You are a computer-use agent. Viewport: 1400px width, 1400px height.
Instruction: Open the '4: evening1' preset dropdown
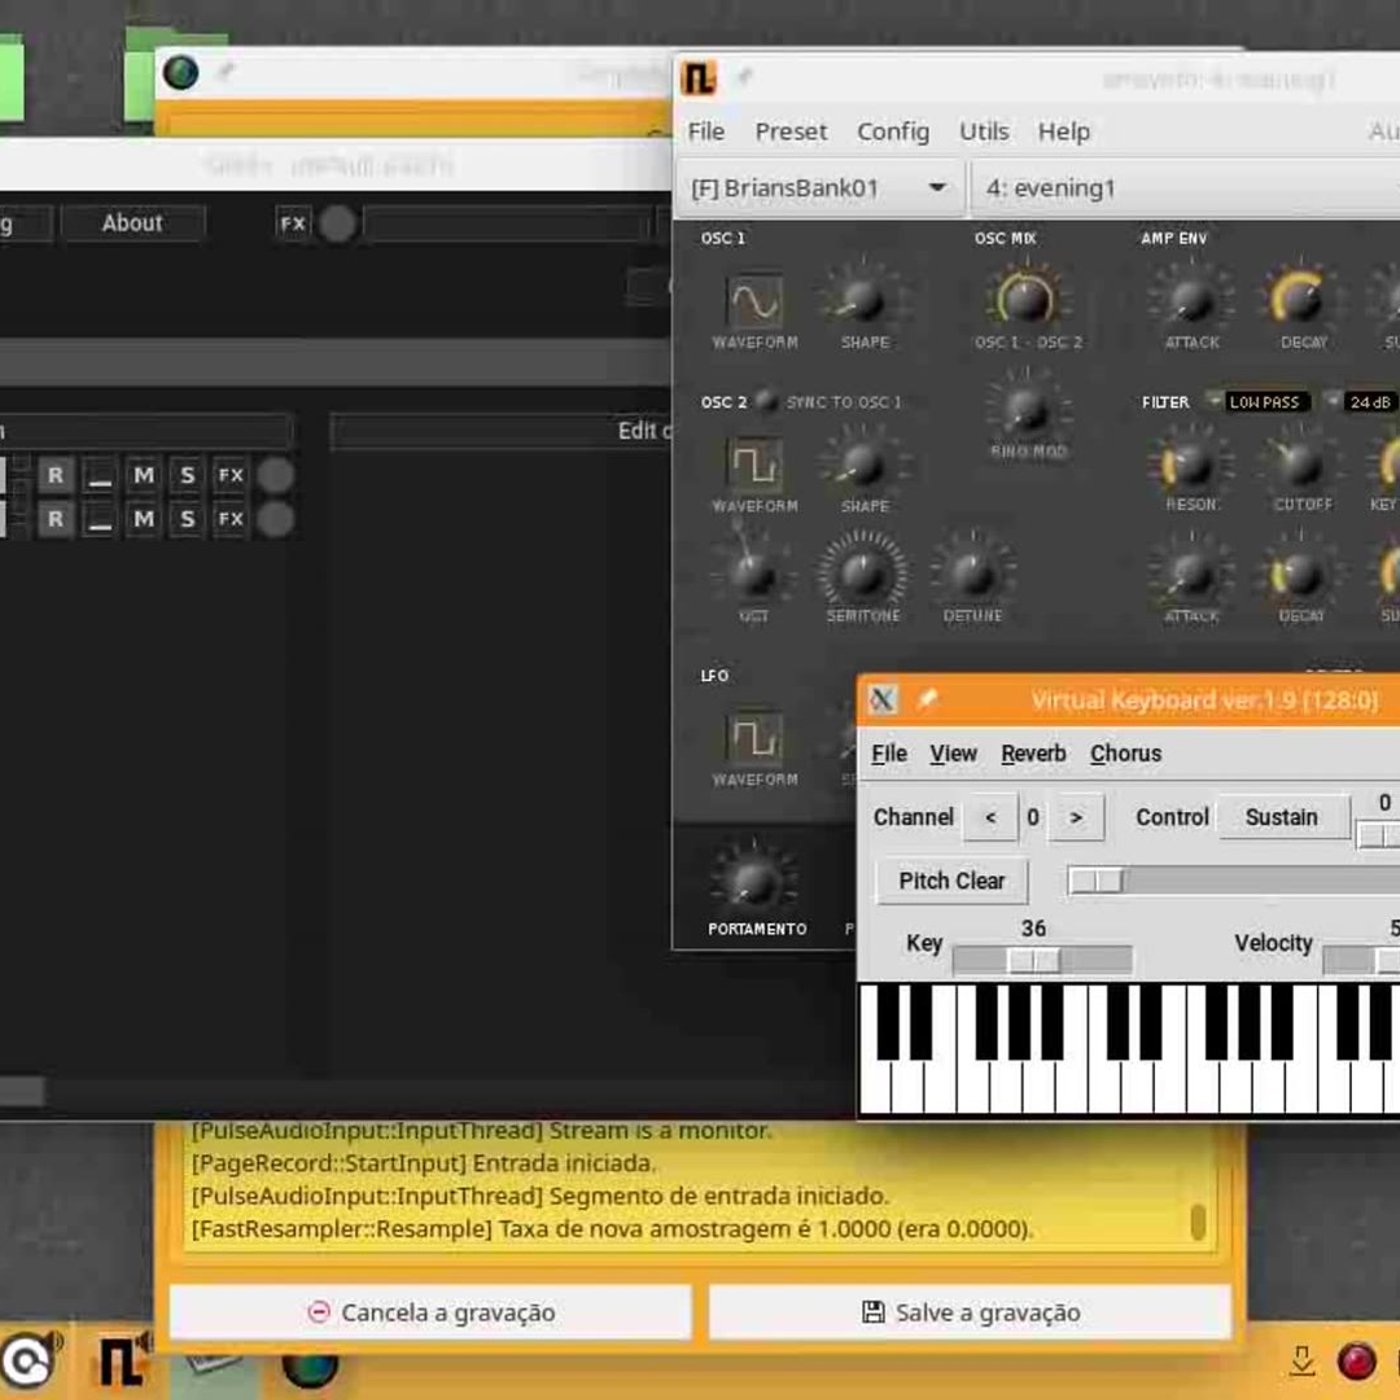[x=1185, y=188]
